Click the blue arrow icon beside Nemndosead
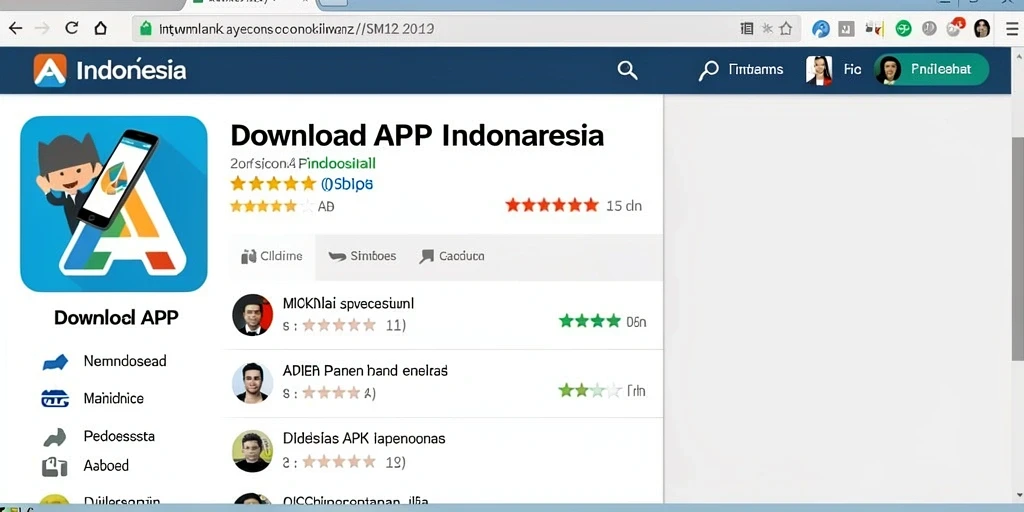Viewport: 1024px width, 512px height. tap(55, 362)
